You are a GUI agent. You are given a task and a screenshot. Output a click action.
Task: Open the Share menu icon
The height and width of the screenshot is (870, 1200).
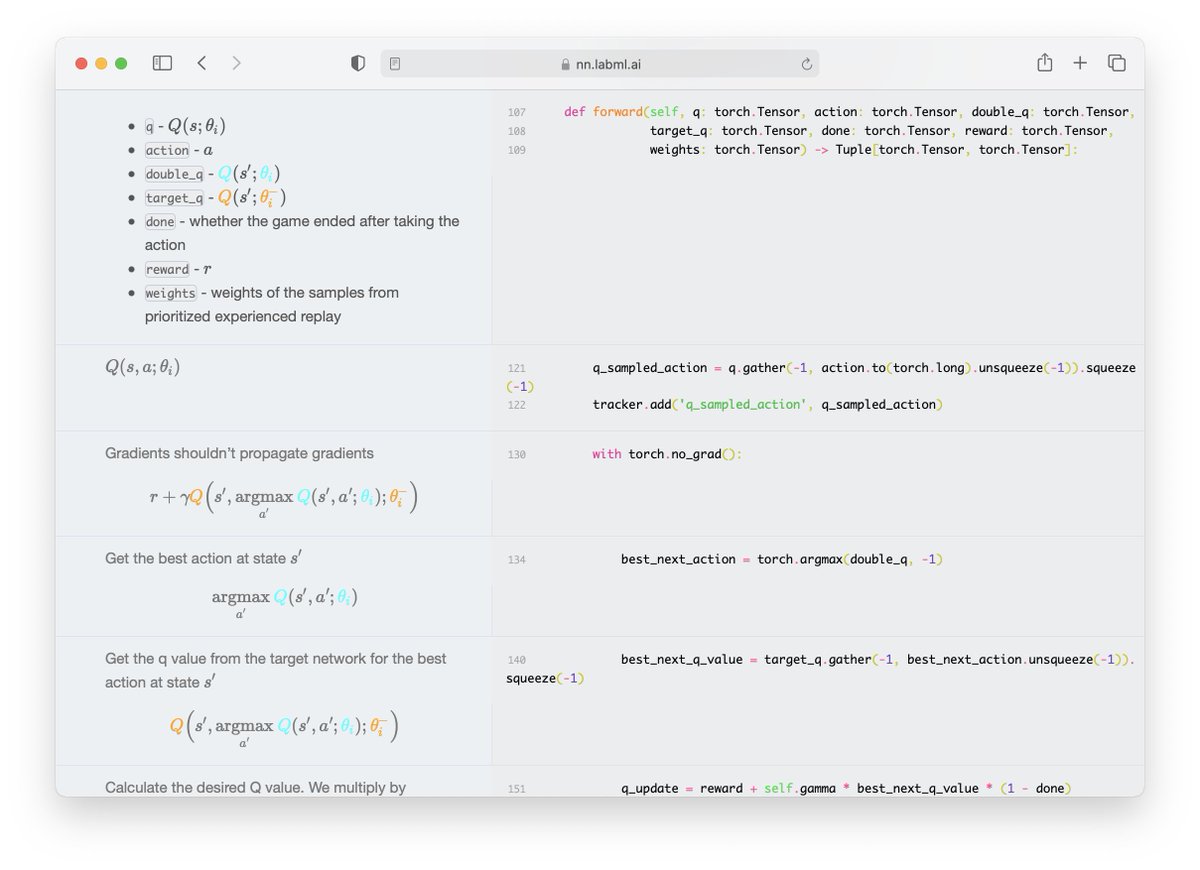click(1044, 63)
